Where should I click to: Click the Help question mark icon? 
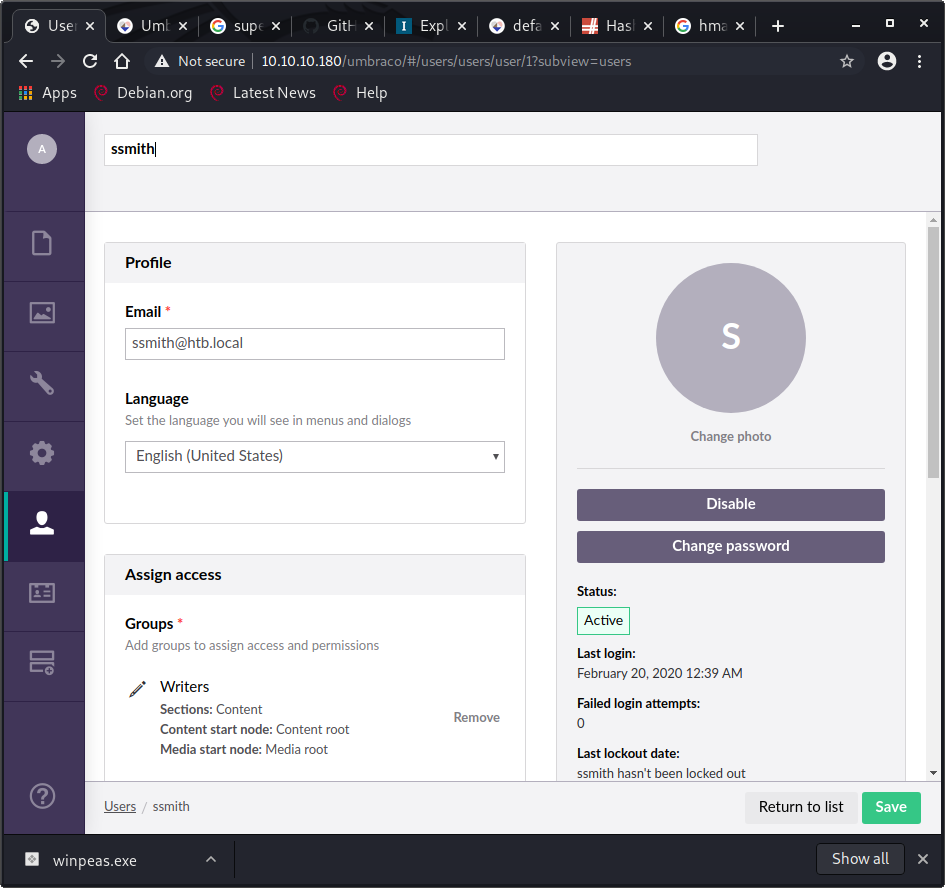click(x=42, y=796)
